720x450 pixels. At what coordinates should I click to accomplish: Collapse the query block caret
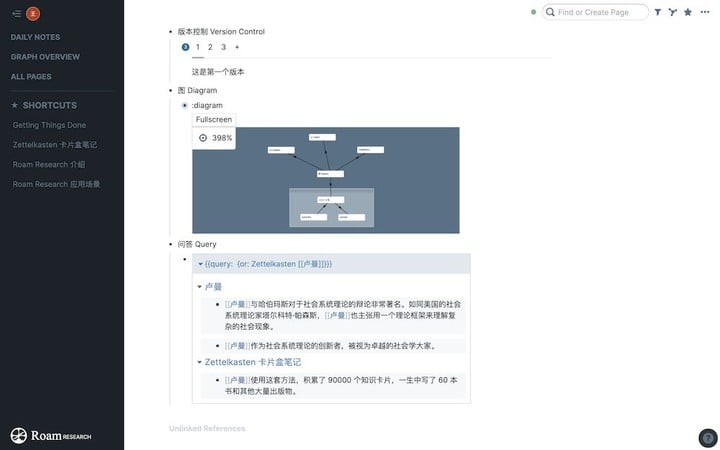pos(200,264)
